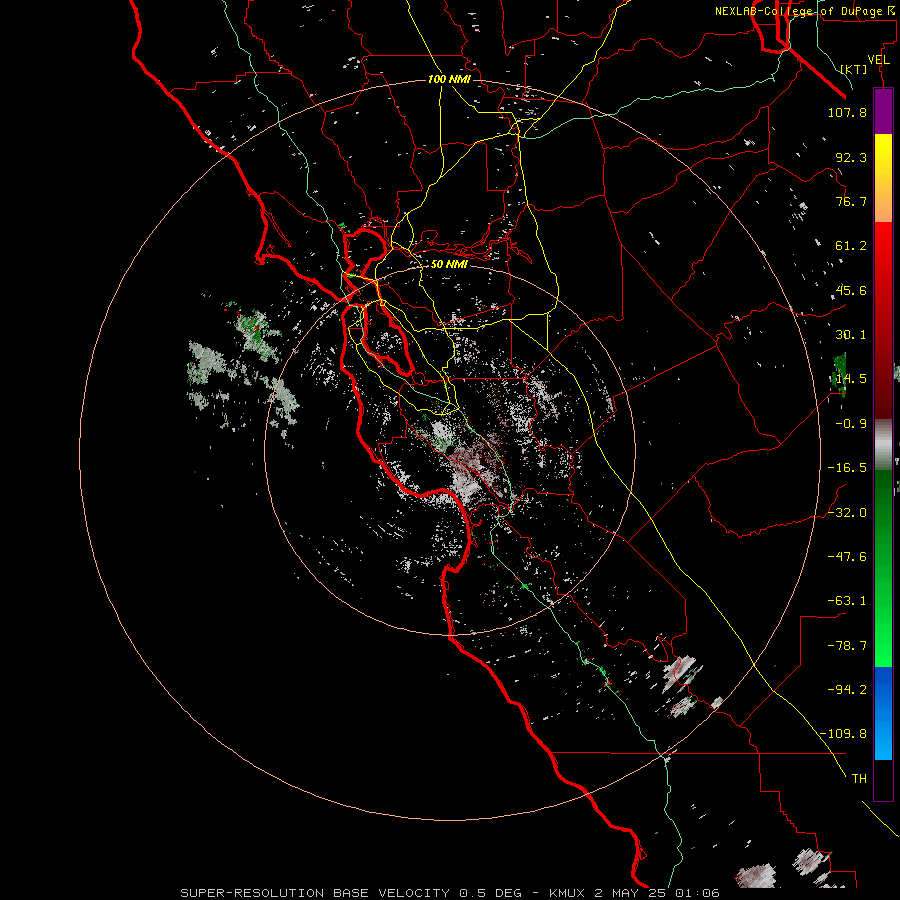
Task: Click the gray near-zero segment of color bar
Action: point(883,445)
